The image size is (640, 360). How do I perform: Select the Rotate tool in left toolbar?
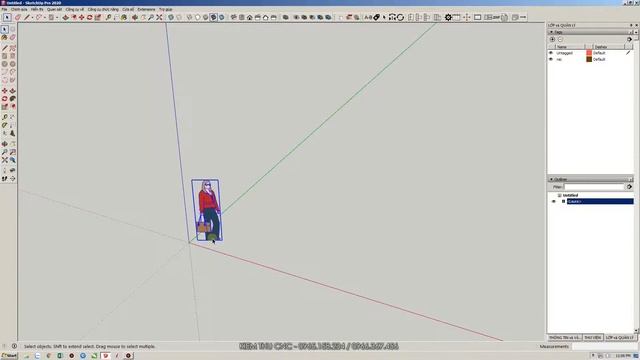[x=4, y=99]
